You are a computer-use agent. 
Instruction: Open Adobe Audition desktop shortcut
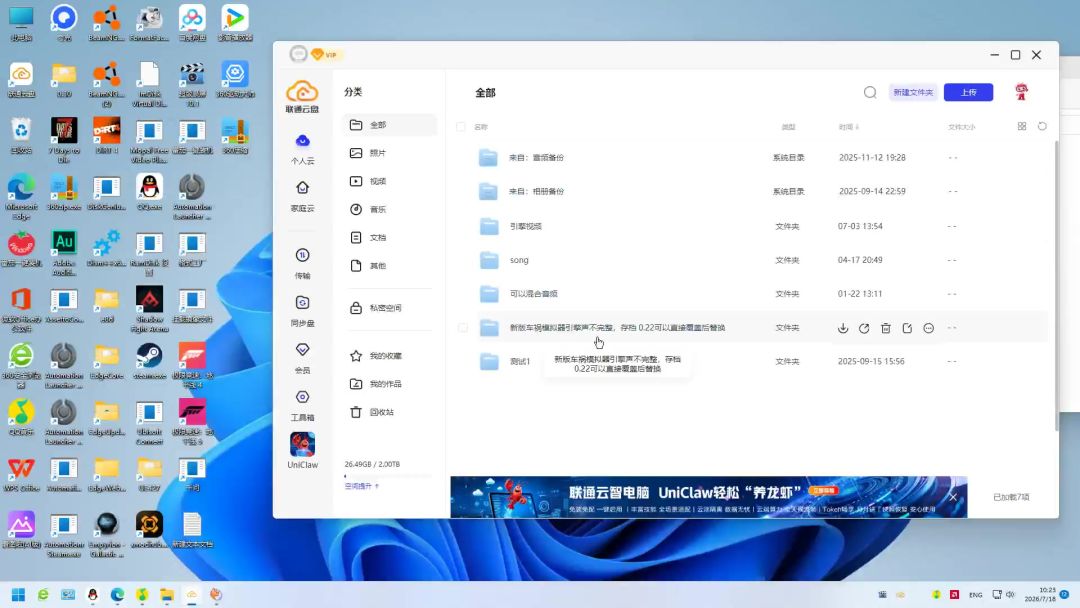point(64,253)
